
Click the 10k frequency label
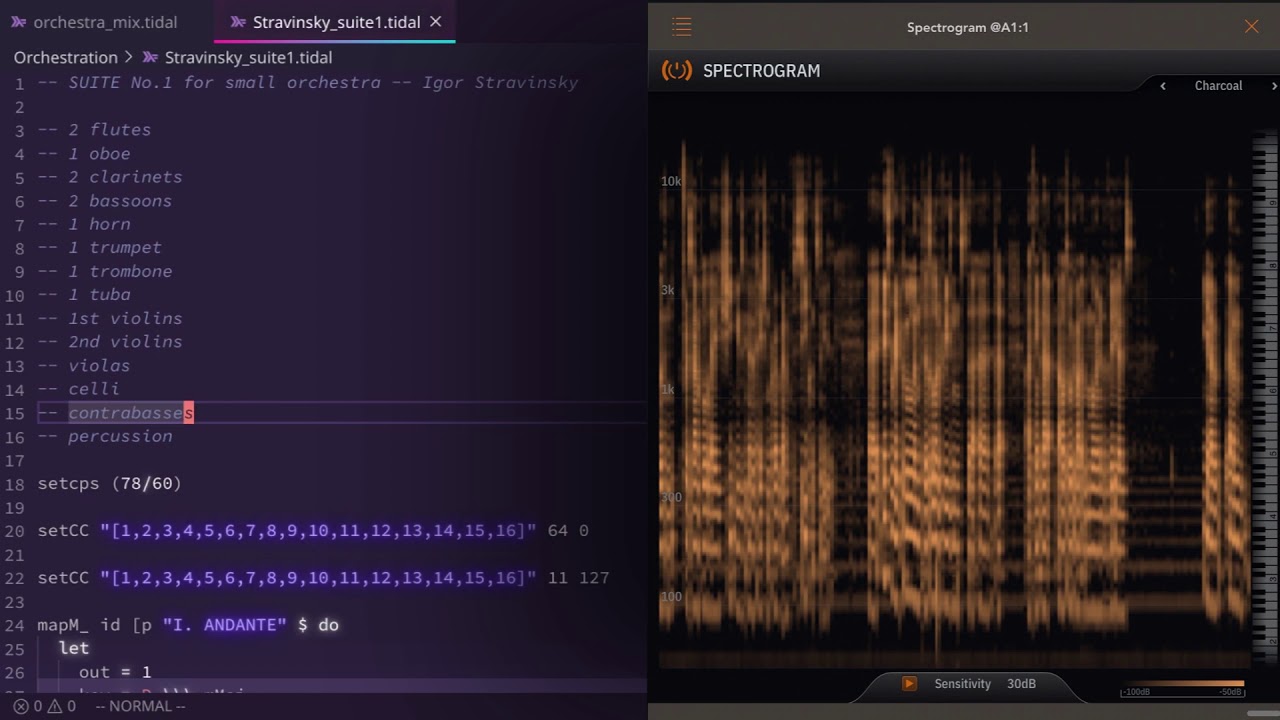[670, 181]
